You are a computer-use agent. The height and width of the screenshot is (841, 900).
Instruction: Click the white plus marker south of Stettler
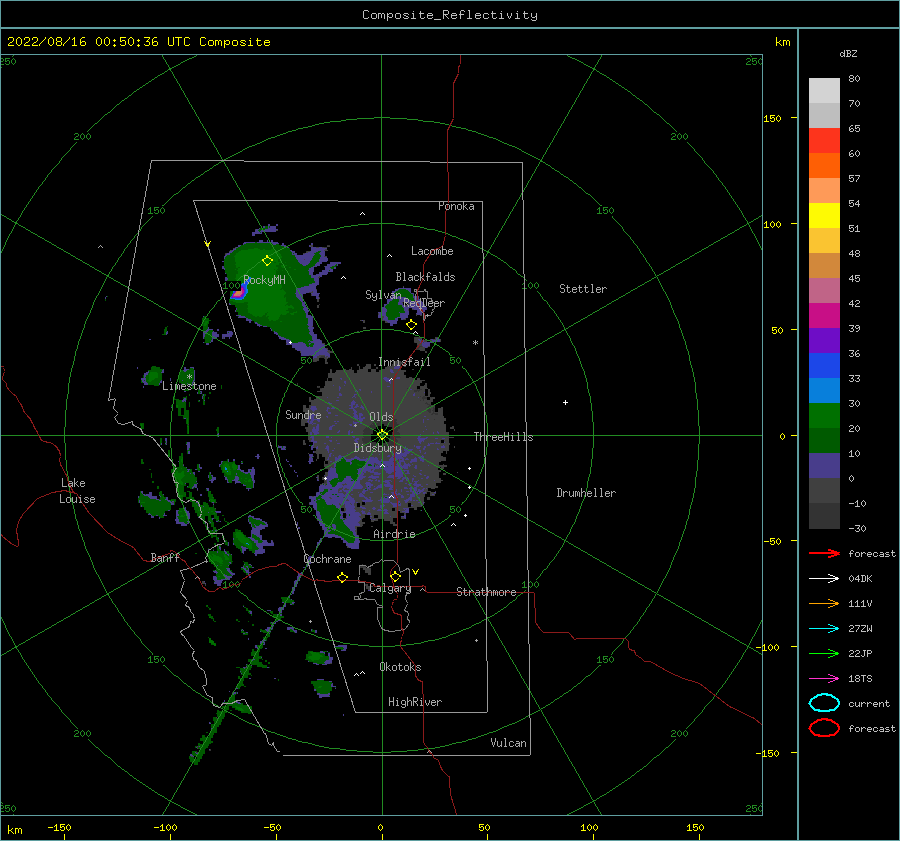565,402
